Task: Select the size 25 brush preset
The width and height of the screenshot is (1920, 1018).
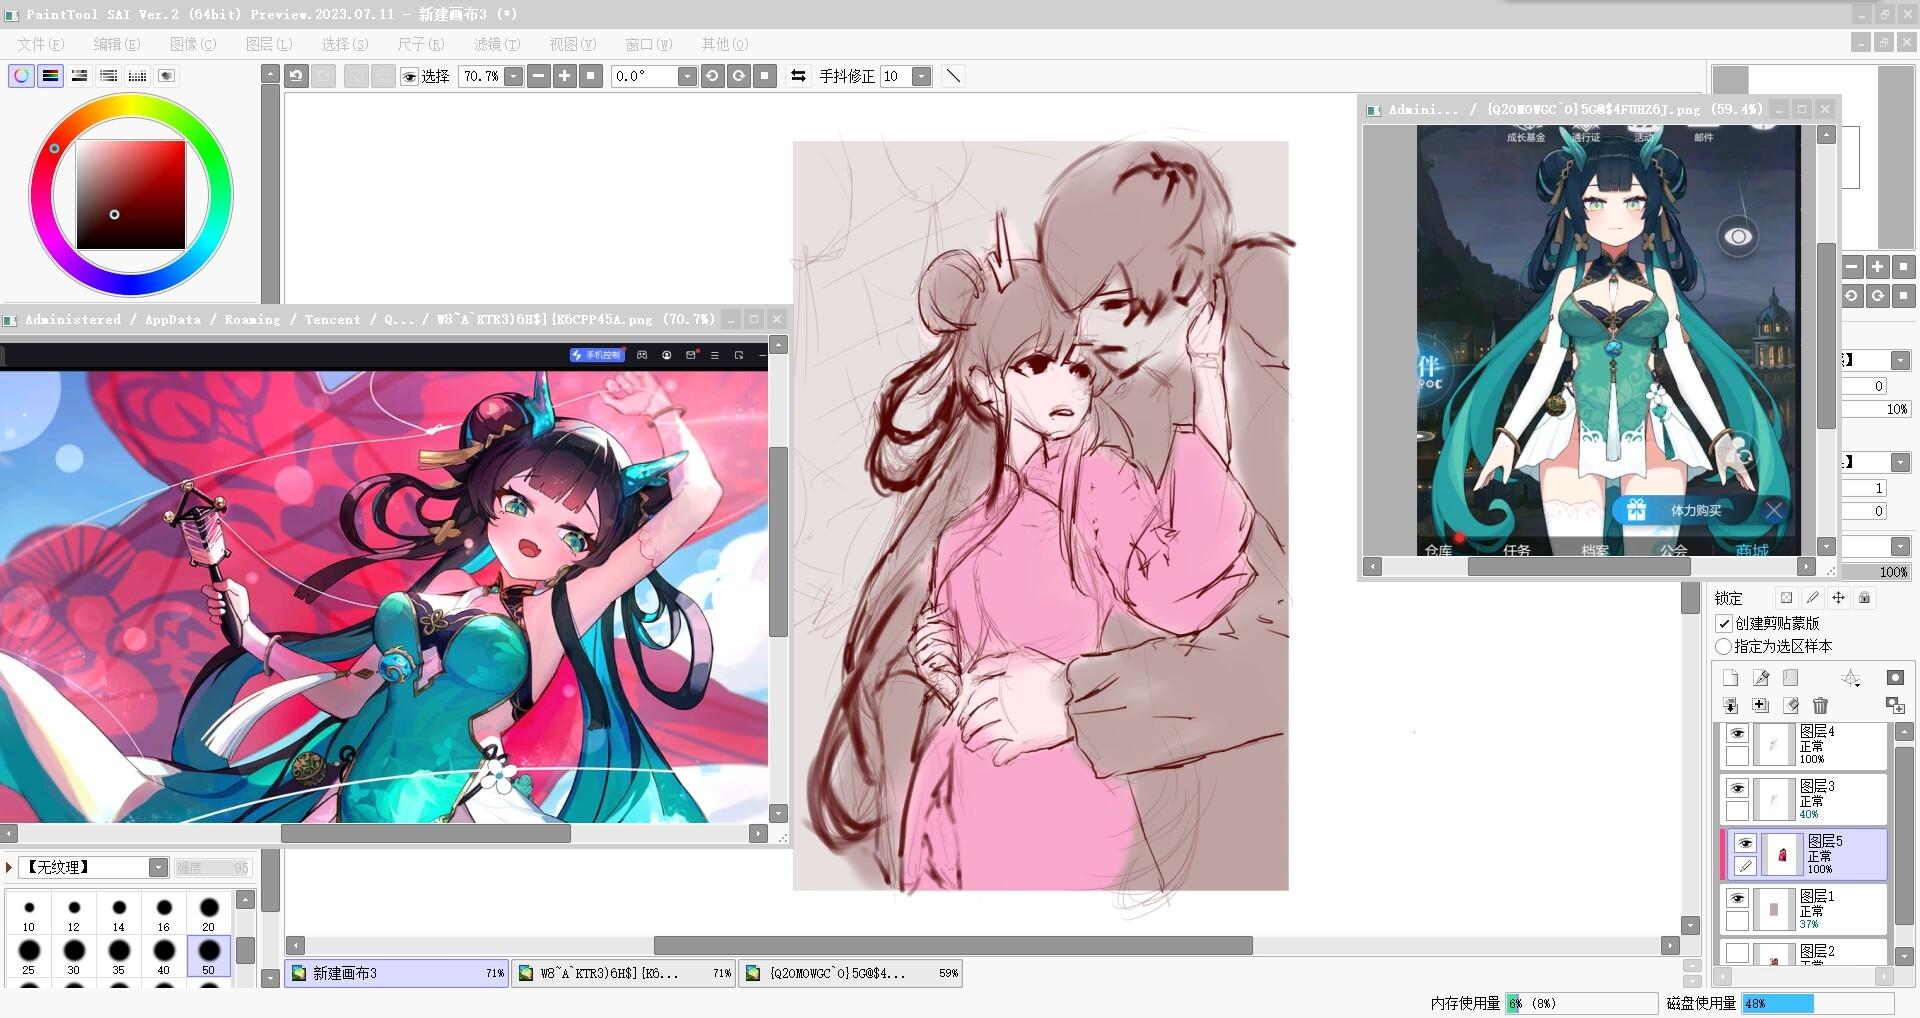Action: coord(29,955)
